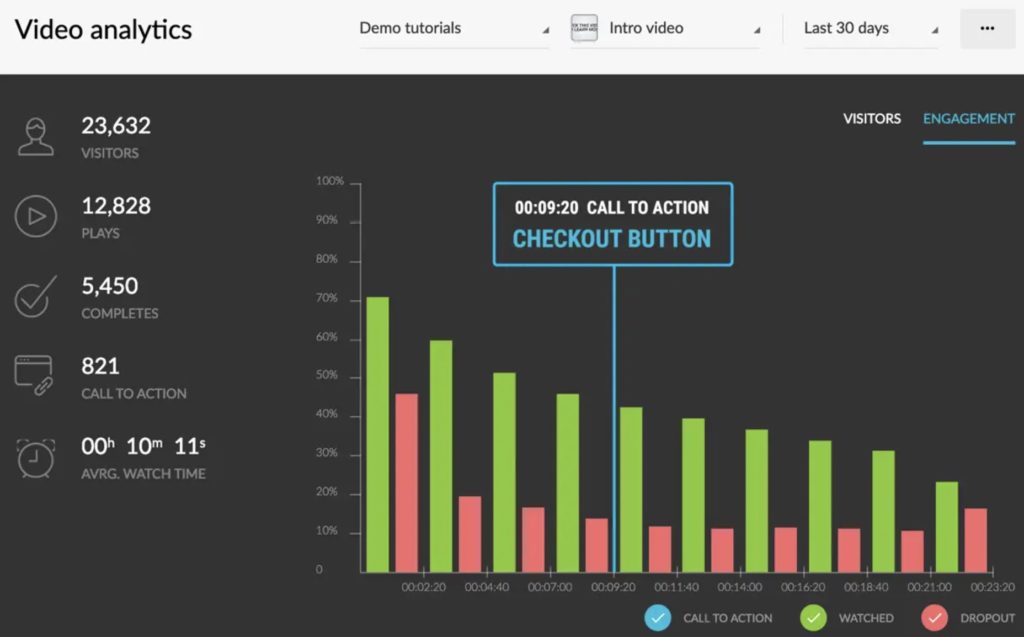Viewport: 1024px width, 637px height.
Task: Click the blue 00:09:20 call to action marker line
Action: (614, 418)
